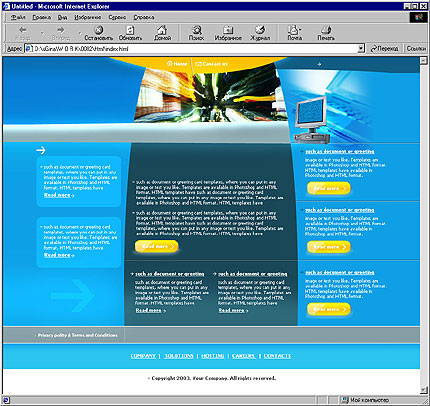Click the page icon in address bar

(x=29, y=49)
